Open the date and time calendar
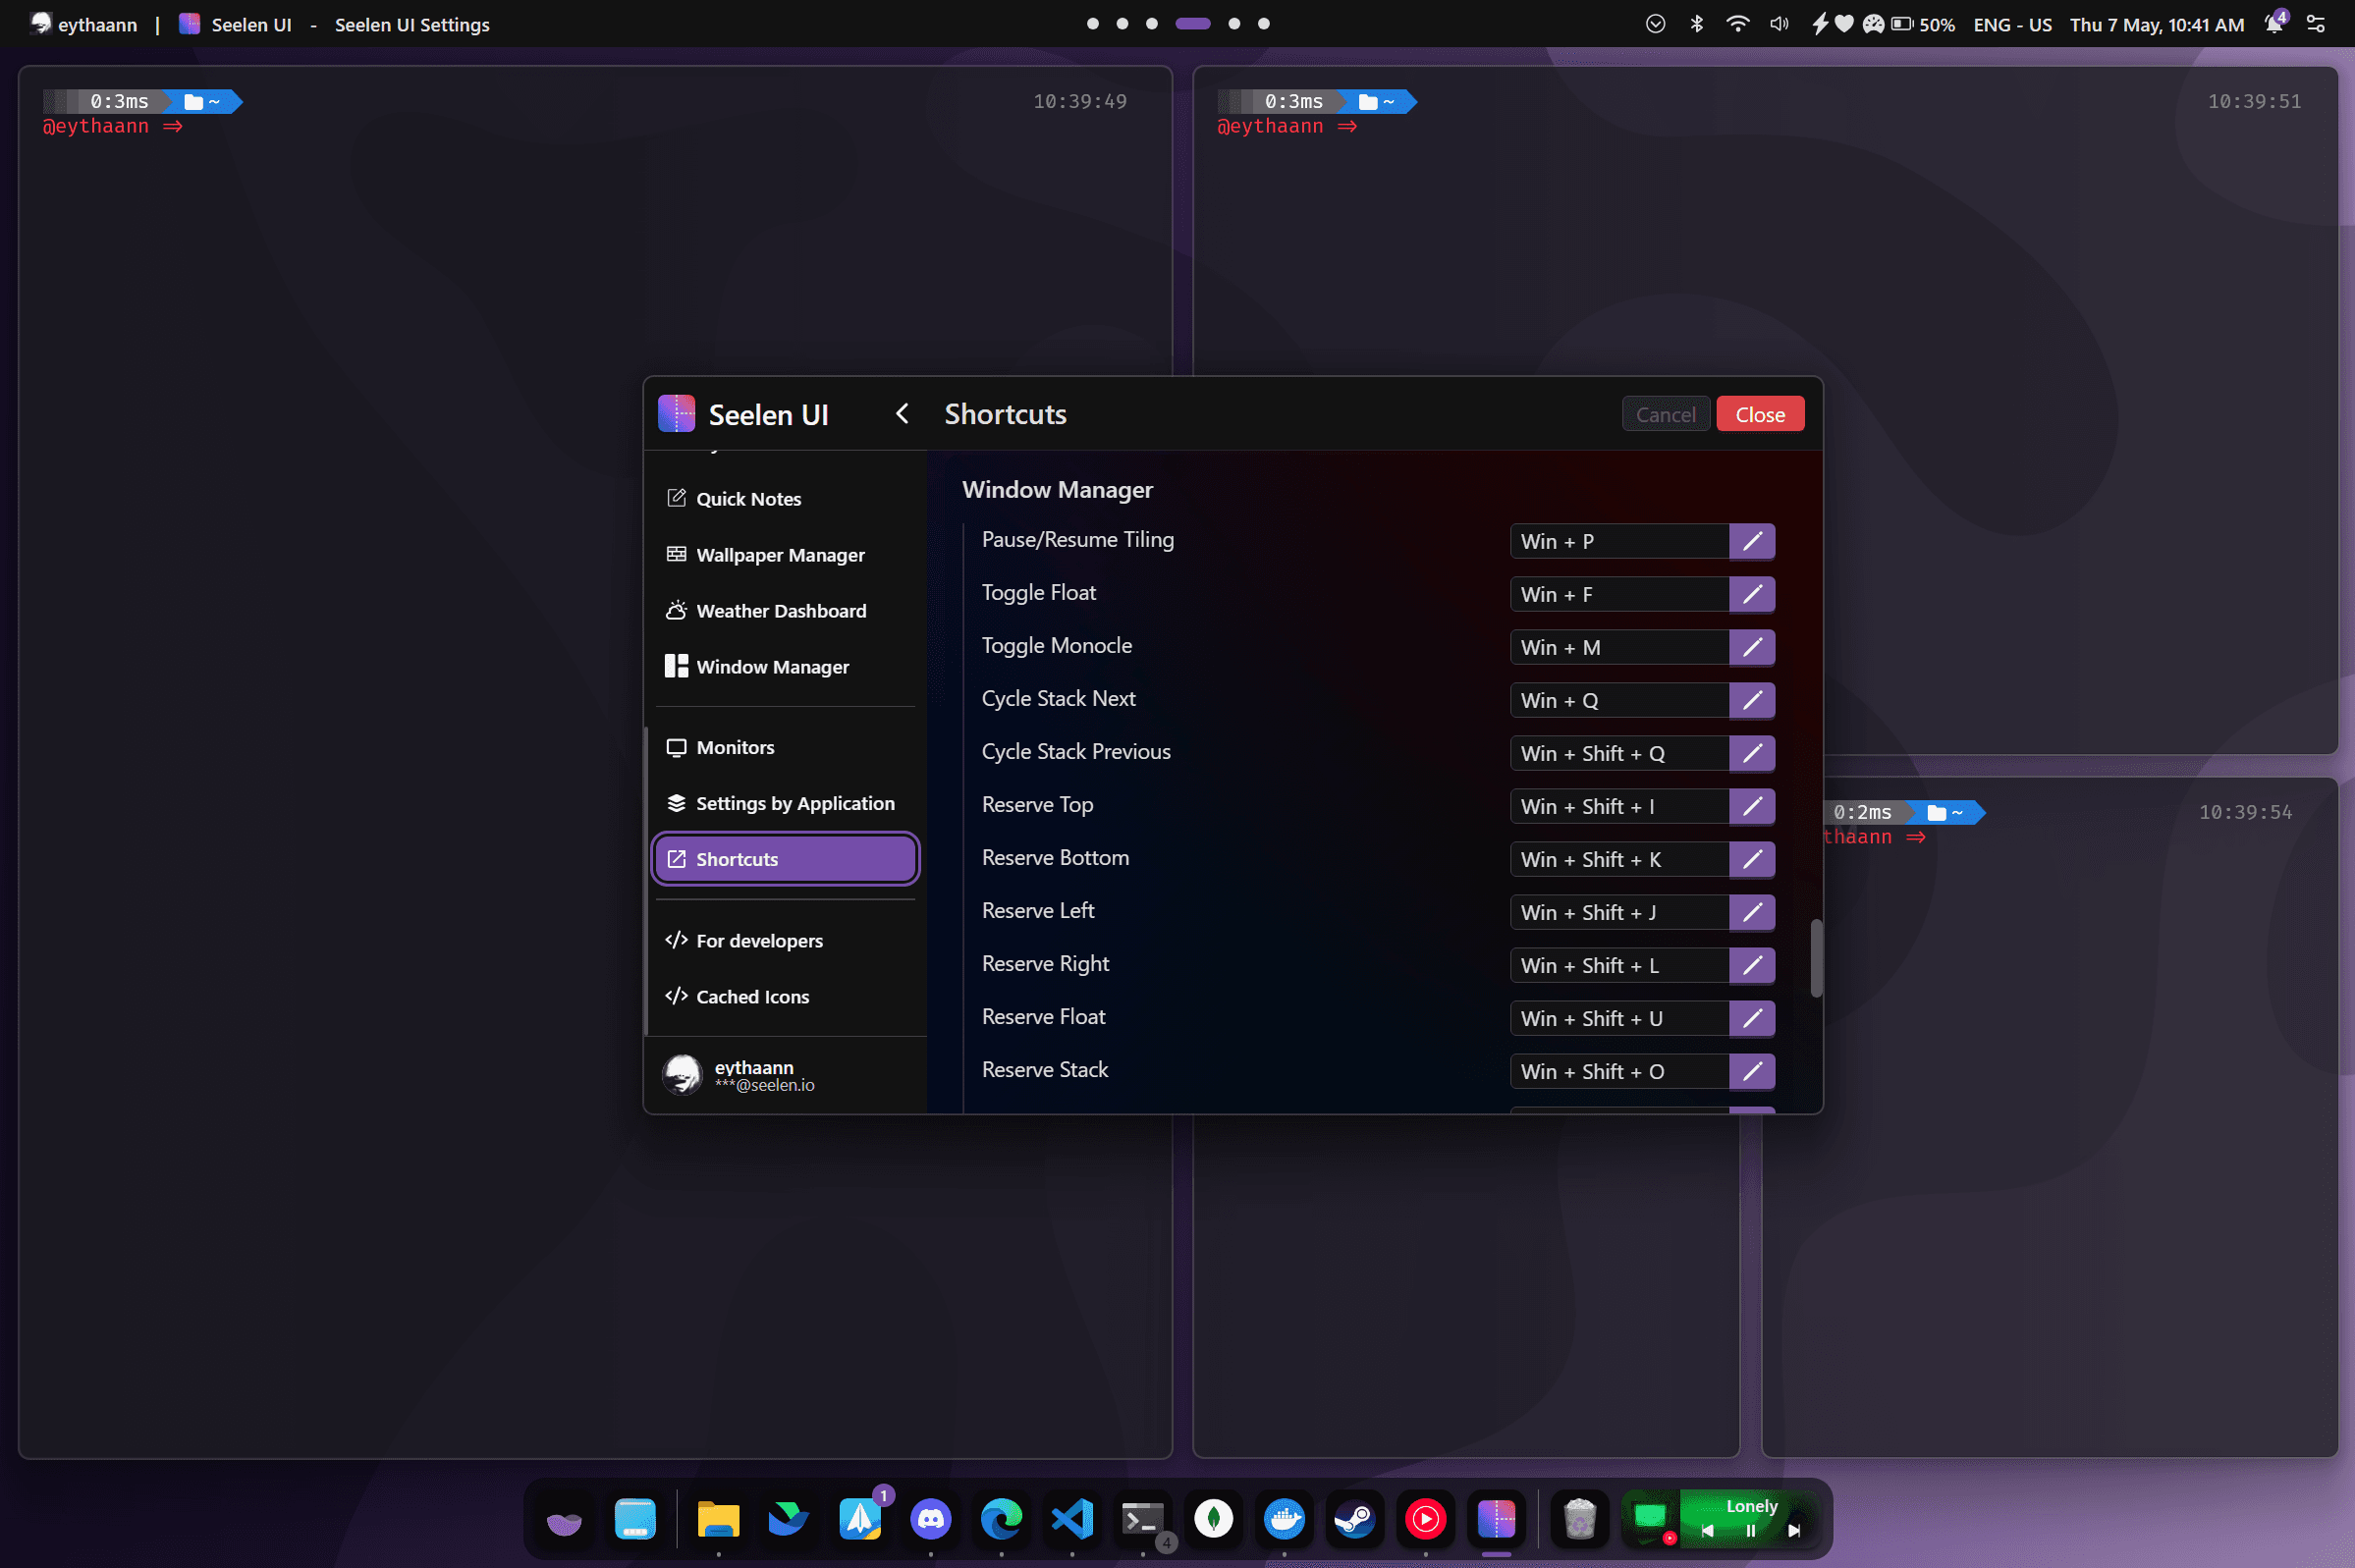 tap(2156, 25)
